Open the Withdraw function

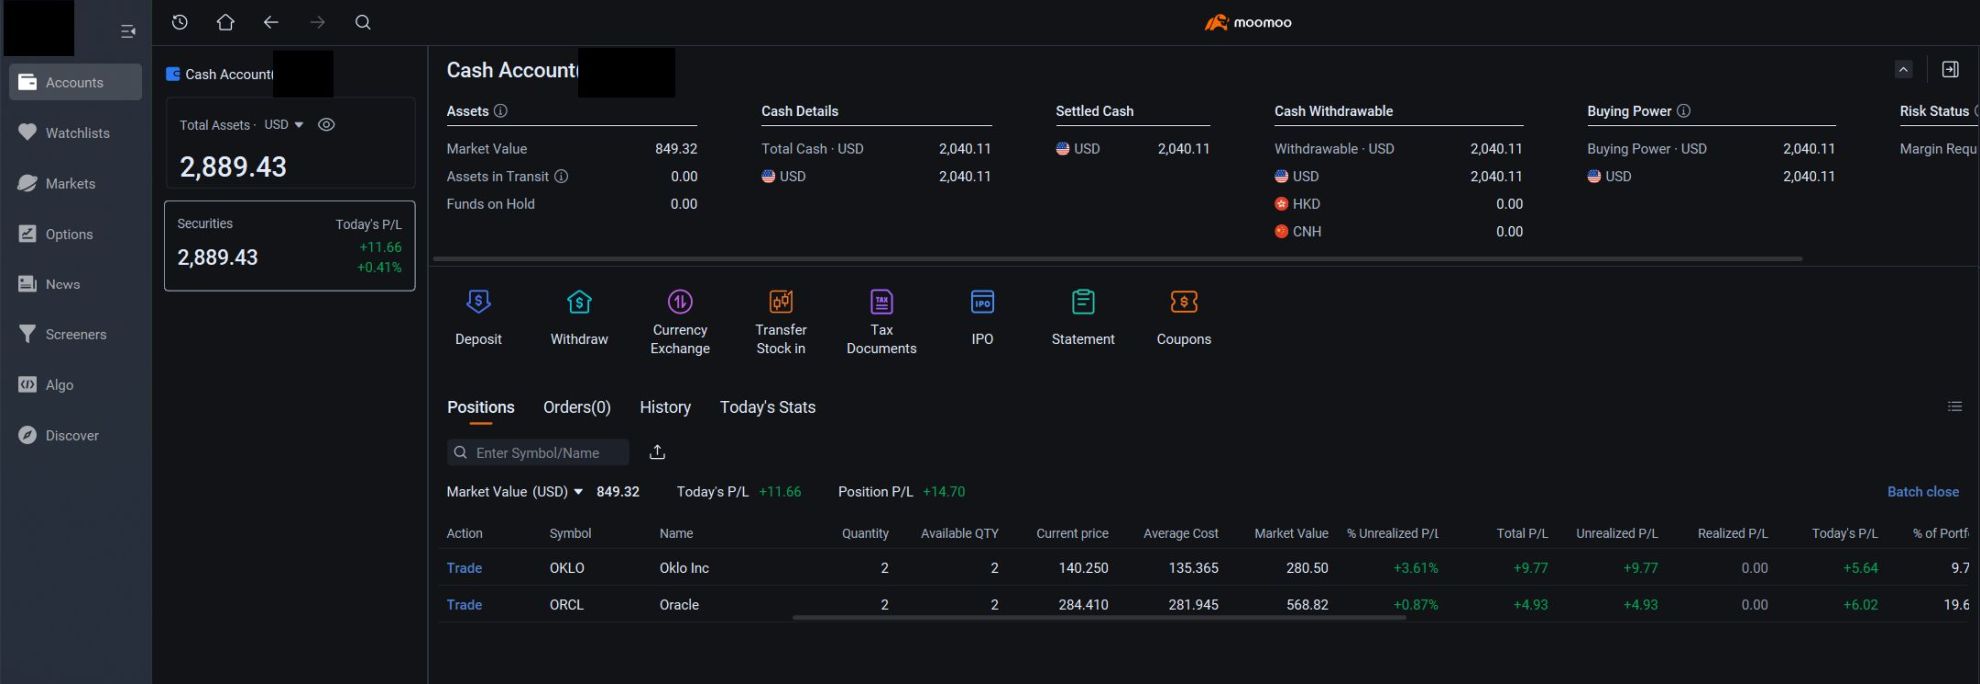click(579, 318)
